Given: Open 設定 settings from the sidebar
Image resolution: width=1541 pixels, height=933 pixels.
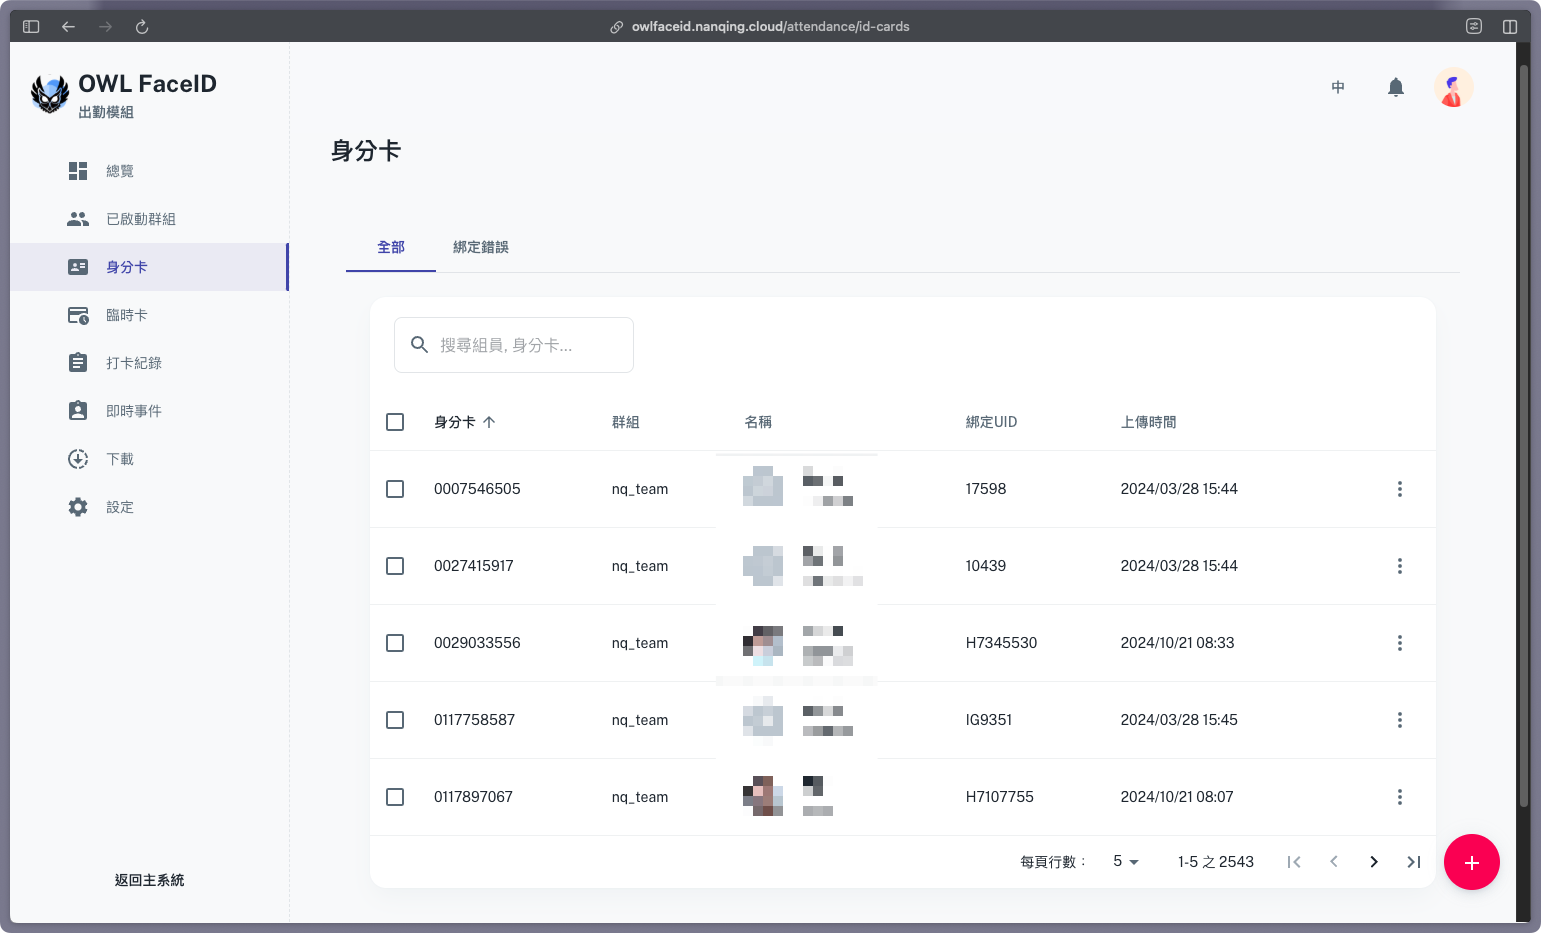Looking at the screenshot, I should pos(120,507).
